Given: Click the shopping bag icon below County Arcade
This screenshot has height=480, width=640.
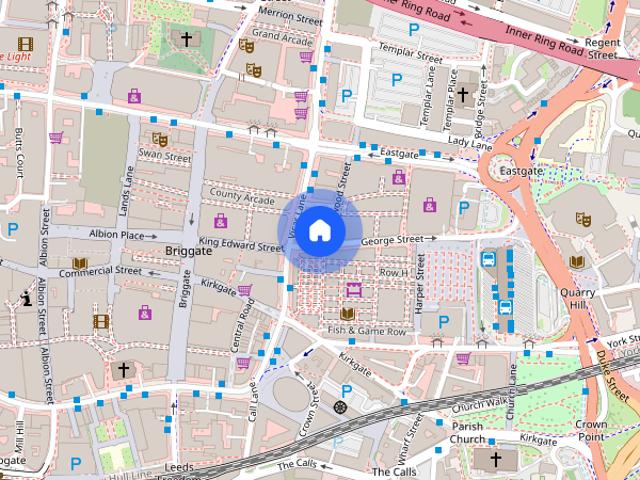Looking at the screenshot, I should (x=220, y=221).
